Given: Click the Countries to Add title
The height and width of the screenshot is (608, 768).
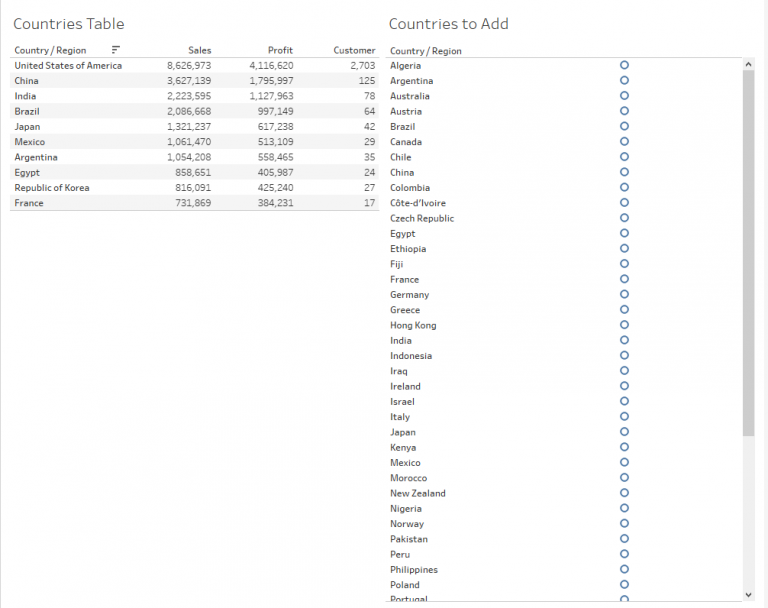Looking at the screenshot, I should 449,24.
